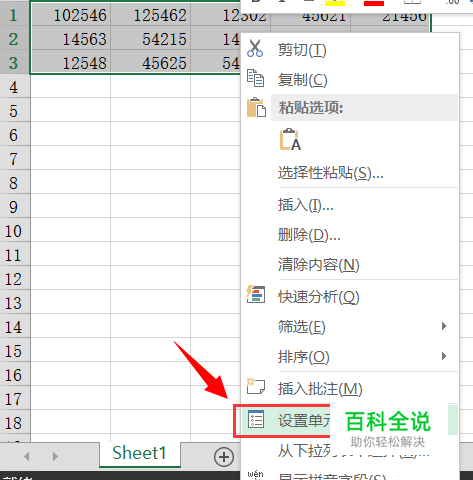
Task: Expand the 排序(O) sort submenu arrow
Action: tap(444, 356)
